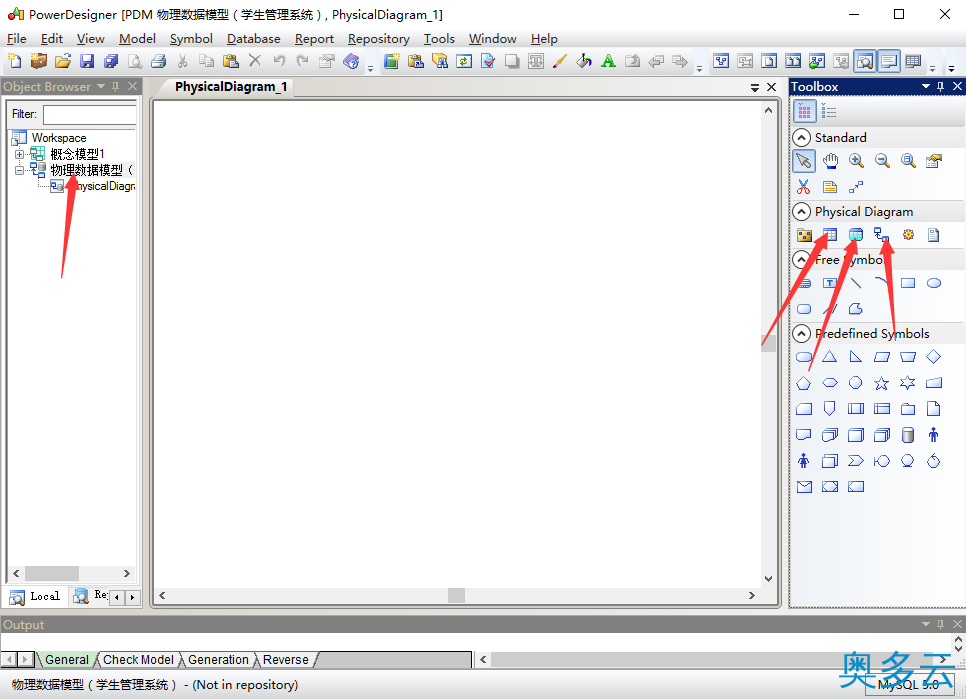This screenshot has height=699, width=966.
Task: Select the Local tab in Object Browser
Action: coord(36,596)
